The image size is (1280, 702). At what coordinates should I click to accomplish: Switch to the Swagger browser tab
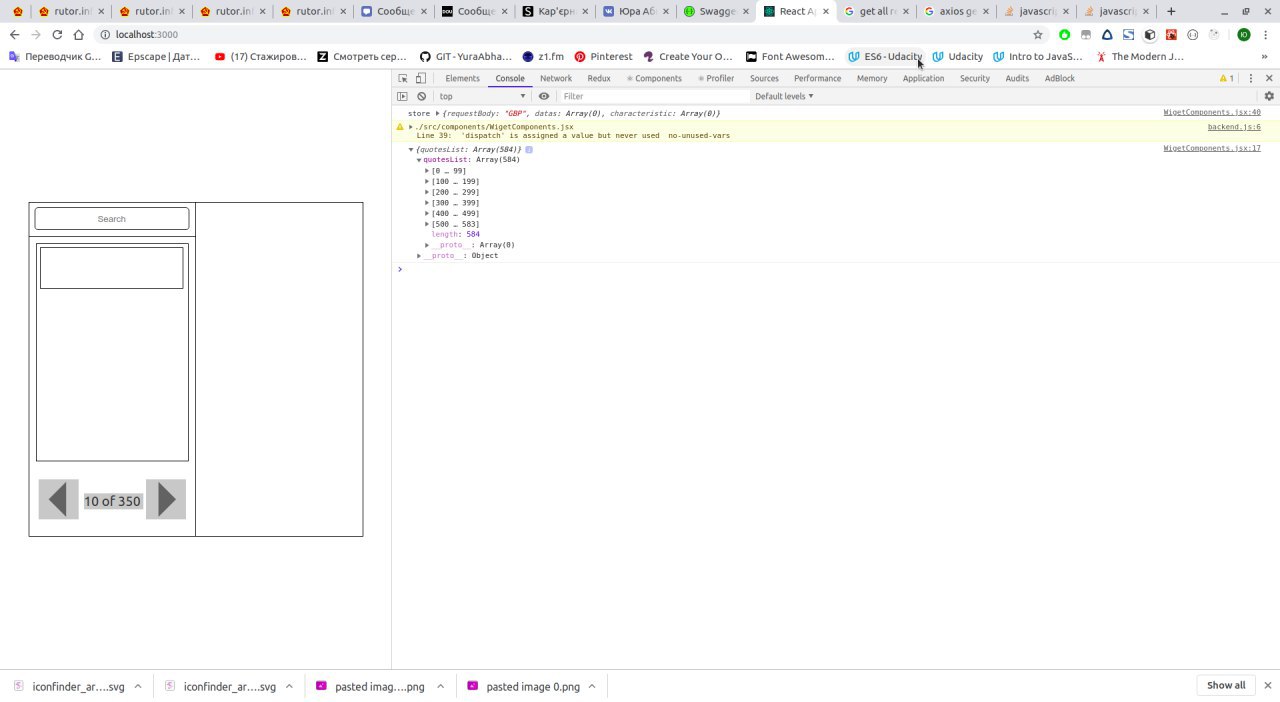[714, 11]
